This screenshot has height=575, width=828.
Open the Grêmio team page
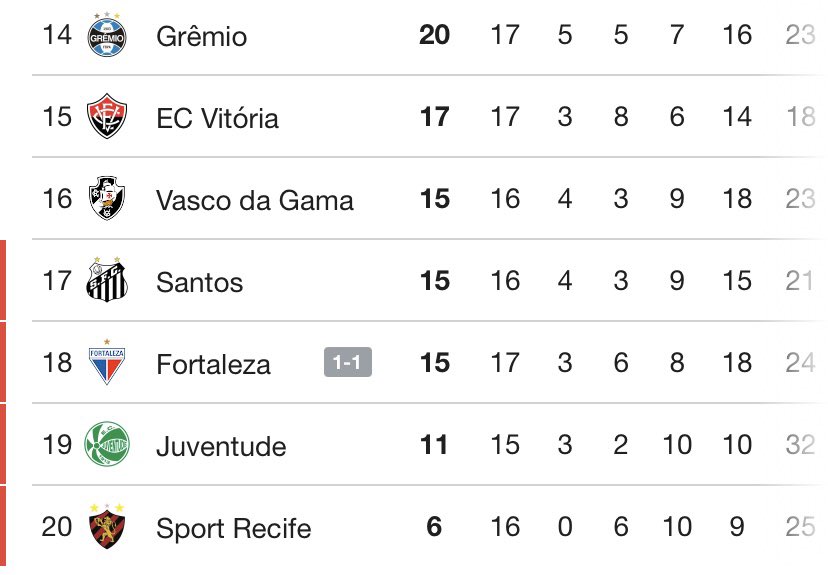(201, 37)
